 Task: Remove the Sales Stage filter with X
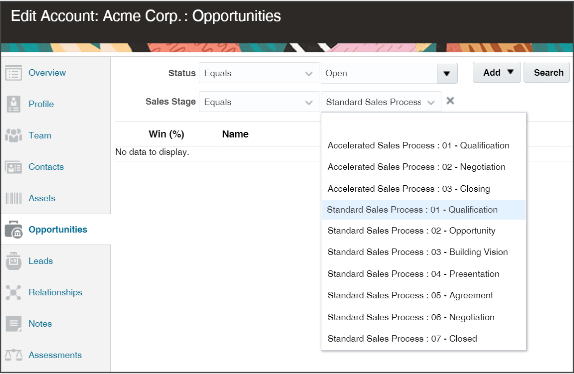(450, 101)
